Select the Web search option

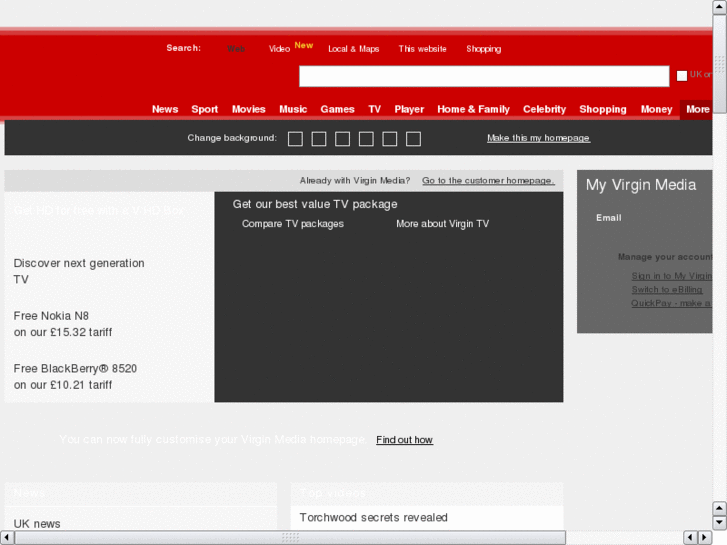pyautogui.click(x=236, y=49)
